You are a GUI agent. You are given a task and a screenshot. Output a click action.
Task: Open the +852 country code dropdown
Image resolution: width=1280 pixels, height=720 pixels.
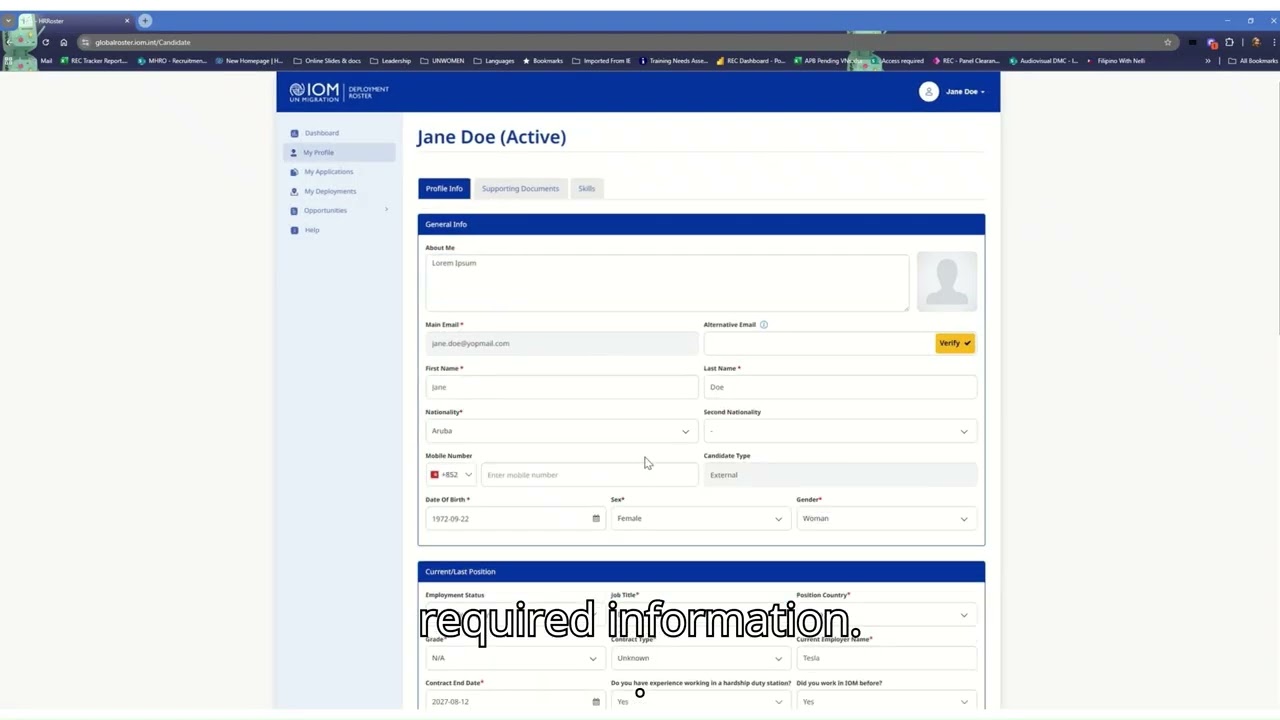point(451,475)
